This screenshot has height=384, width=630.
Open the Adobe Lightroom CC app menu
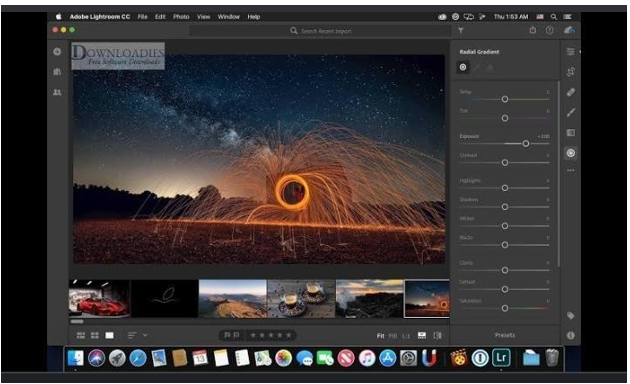[100, 16]
